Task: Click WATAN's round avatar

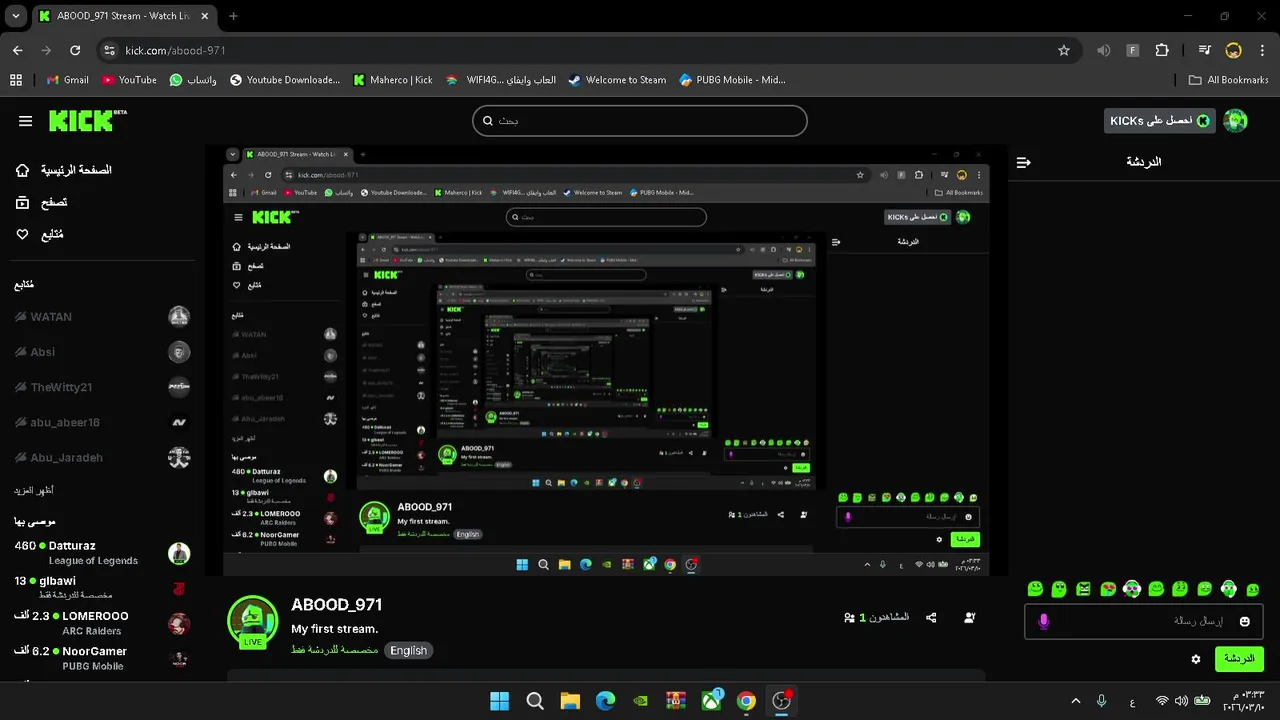Action: coord(179,317)
